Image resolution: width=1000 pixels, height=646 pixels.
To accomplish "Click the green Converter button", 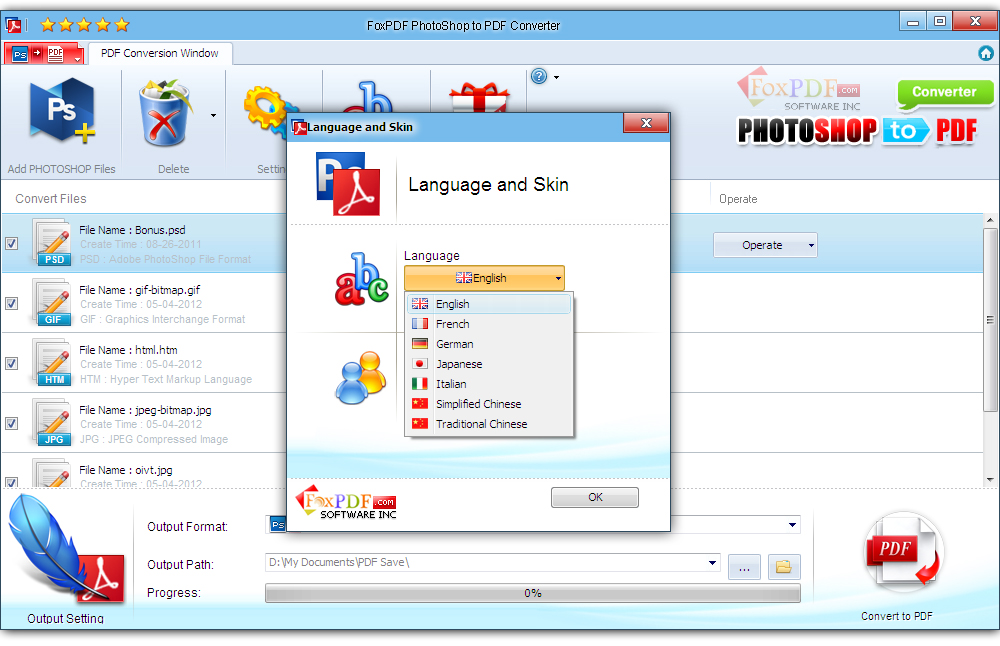I will [945, 93].
